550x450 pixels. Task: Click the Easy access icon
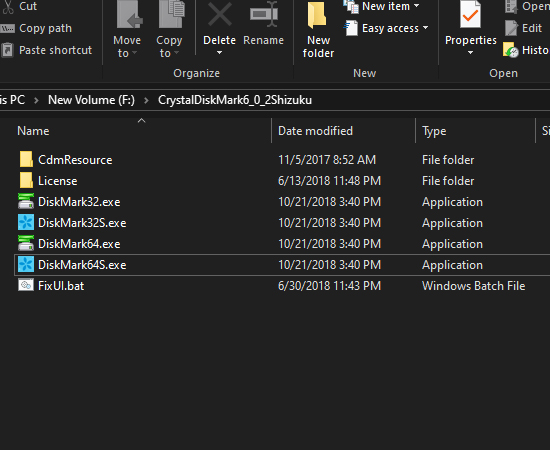(351, 28)
